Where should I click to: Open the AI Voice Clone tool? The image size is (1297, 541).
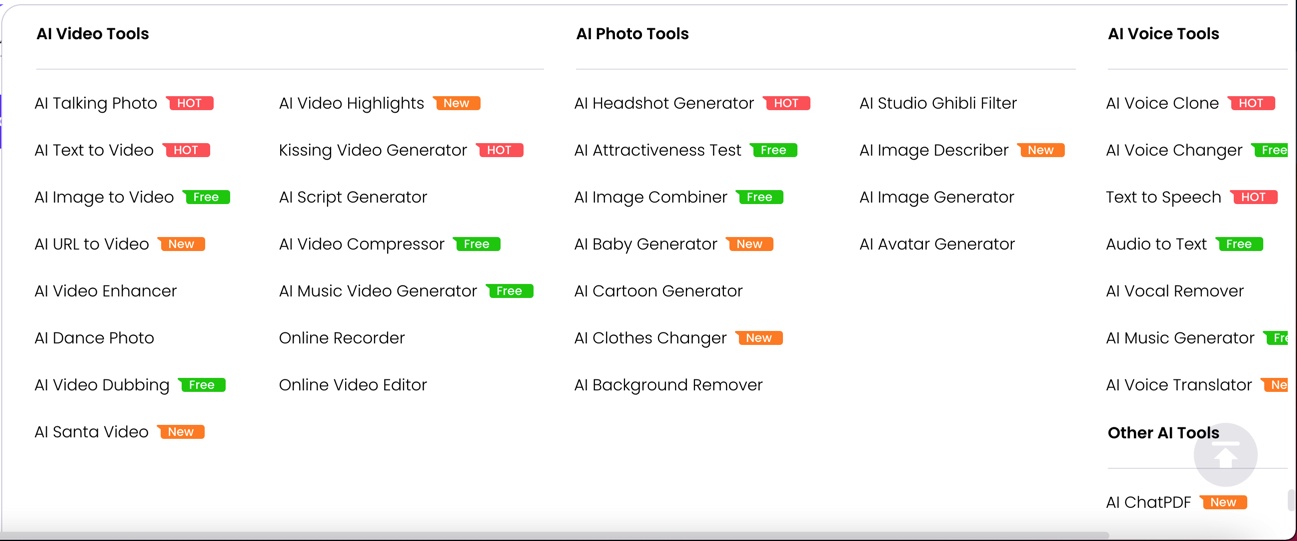coord(1162,103)
